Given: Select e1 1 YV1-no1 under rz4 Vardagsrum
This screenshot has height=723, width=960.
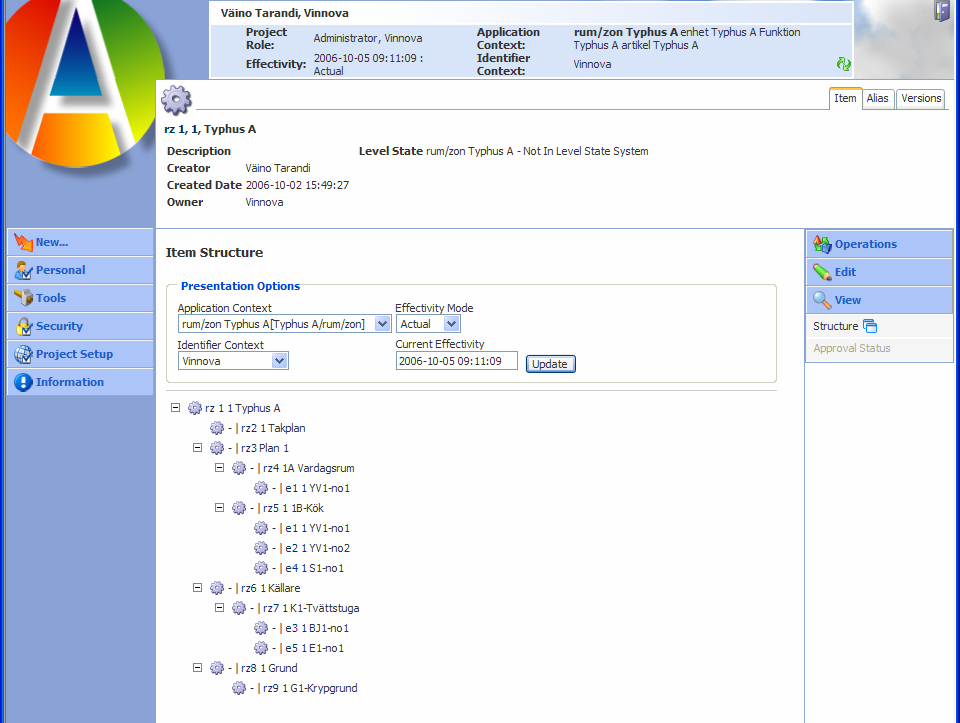Looking at the screenshot, I should (318, 489).
